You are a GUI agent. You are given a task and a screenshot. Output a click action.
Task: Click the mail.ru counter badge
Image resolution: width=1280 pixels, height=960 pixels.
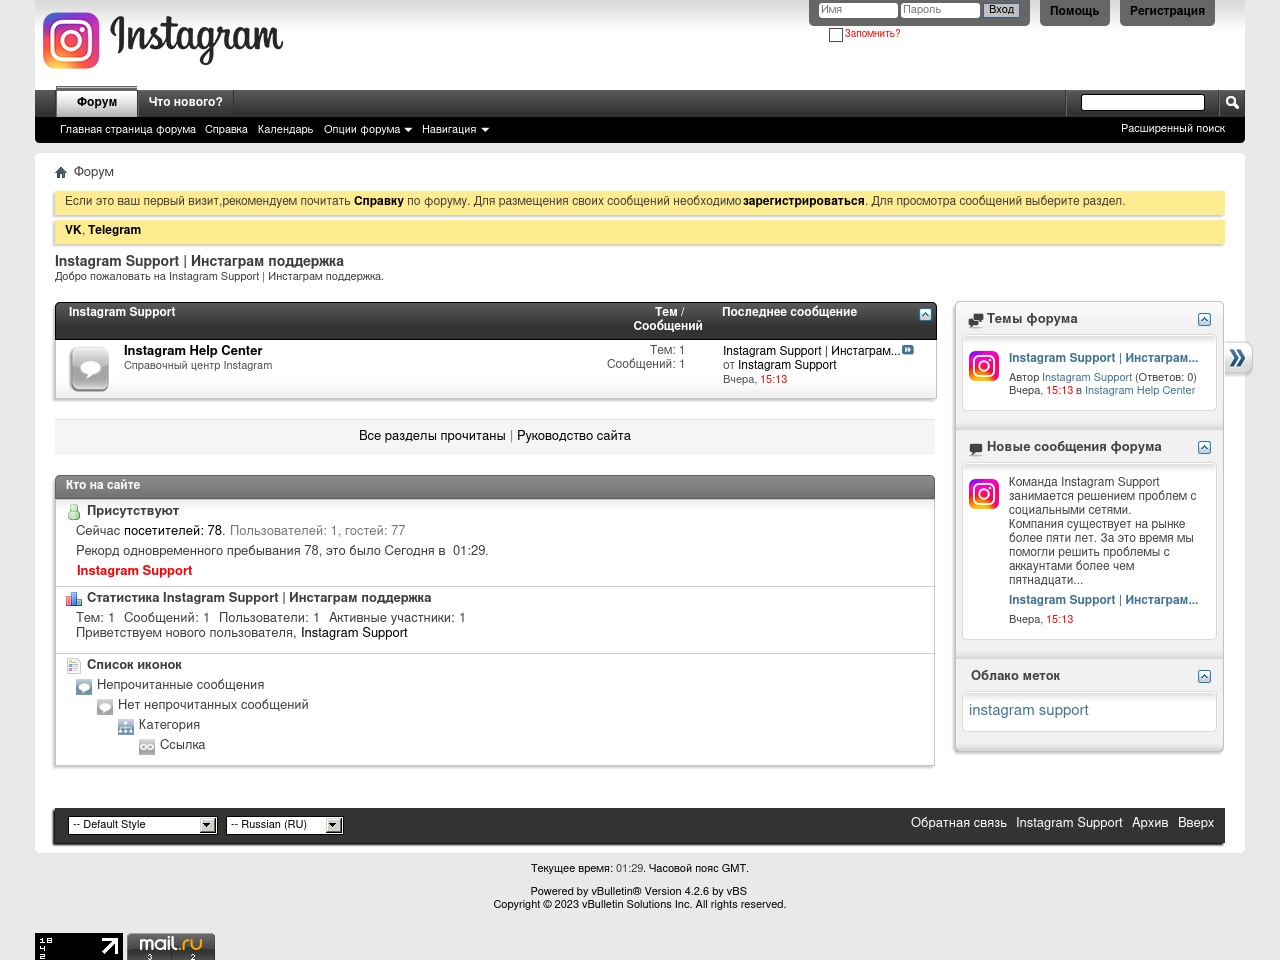pos(171,946)
